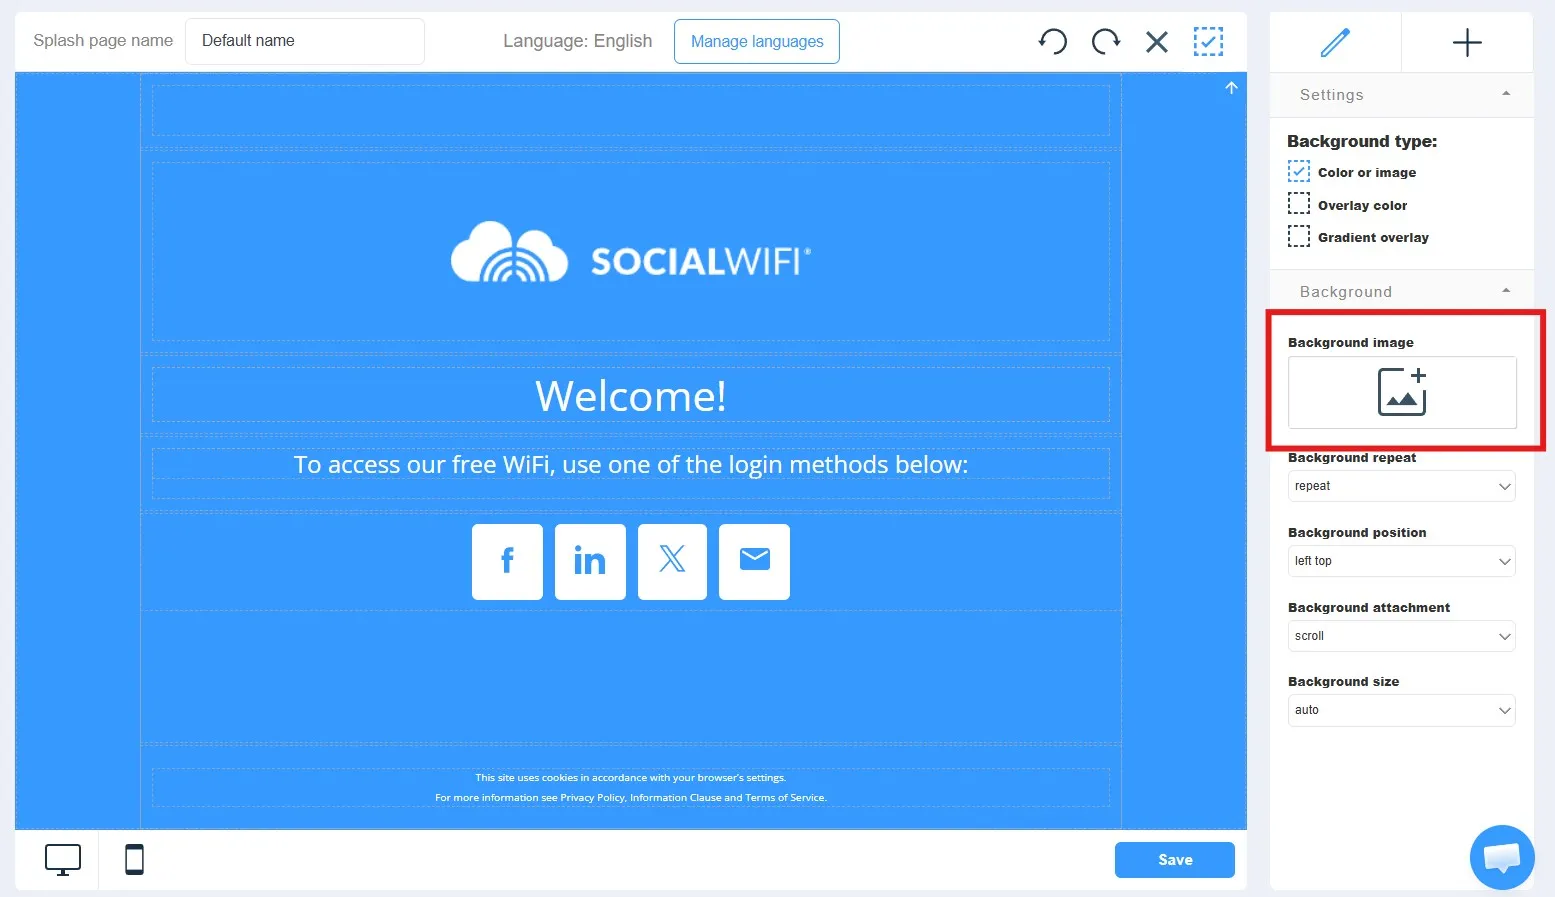Click the X clear icon in toolbar

click(x=1157, y=42)
